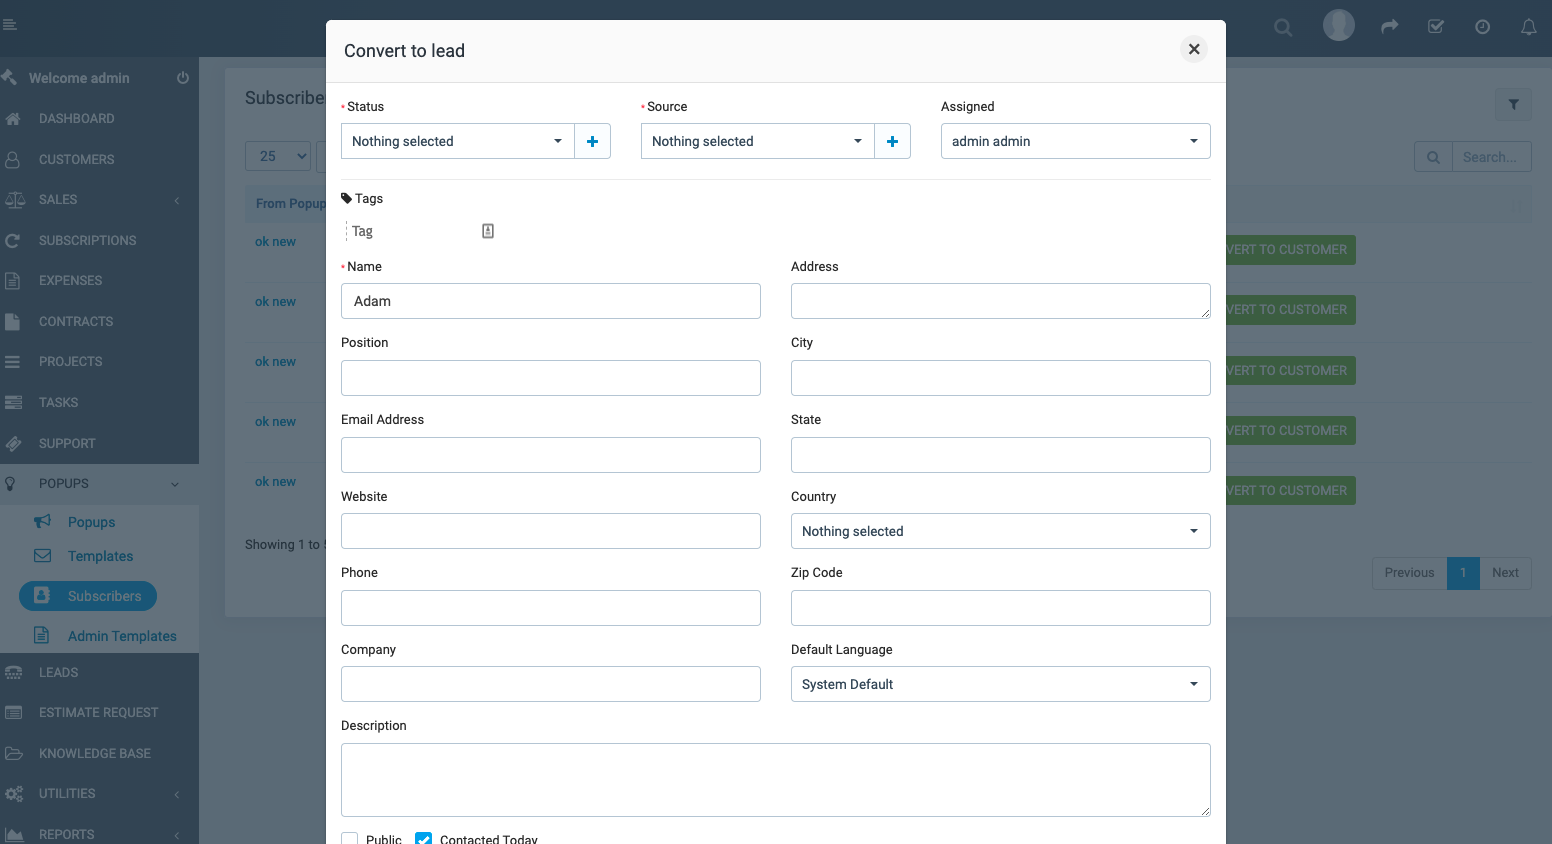Focus the Name field containing Adam
Viewport: 1552px width, 844px height.
click(x=551, y=301)
